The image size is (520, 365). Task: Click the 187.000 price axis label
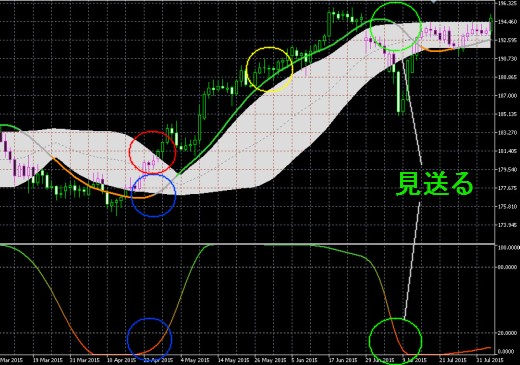(507, 96)
